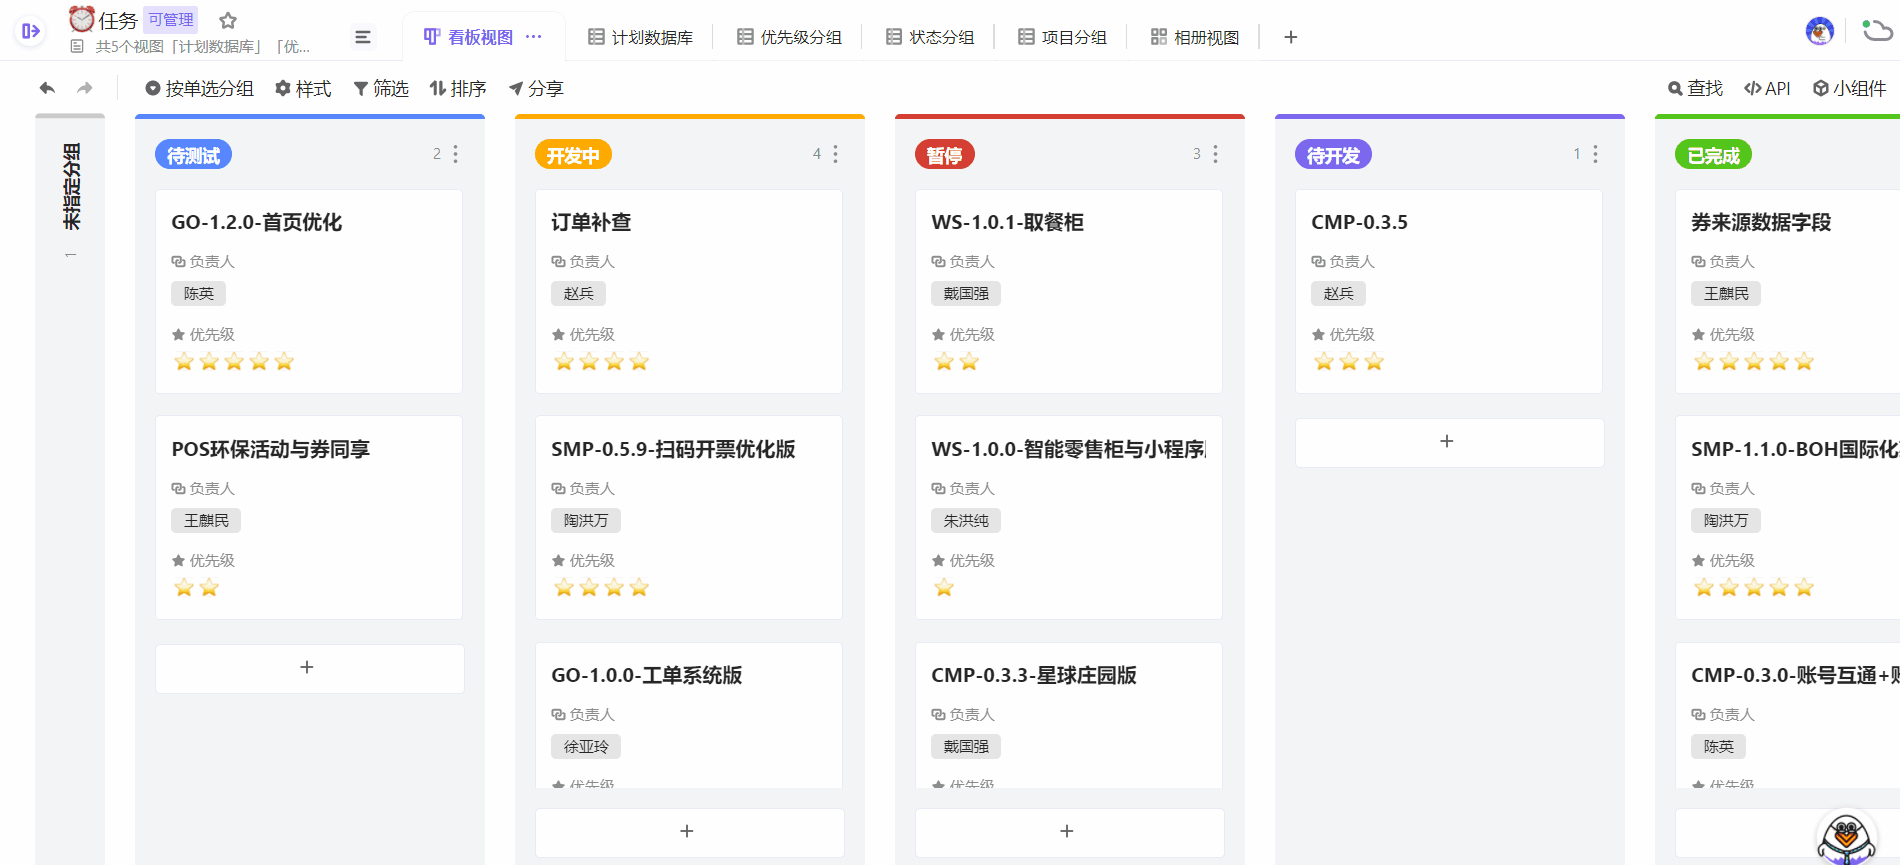Viewport: 1900px width, 865px height.
Task: Open the view list menu icon
Action: [363, 37]
